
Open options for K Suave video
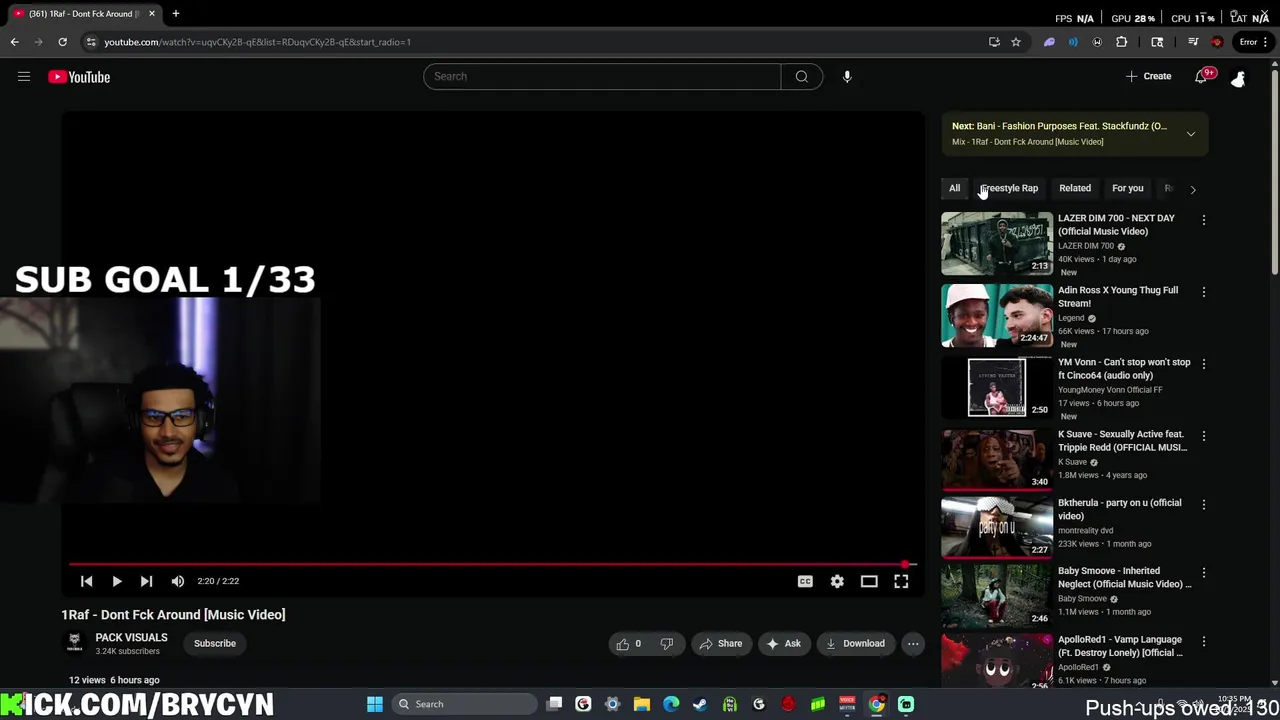[x=1204, y=436]
